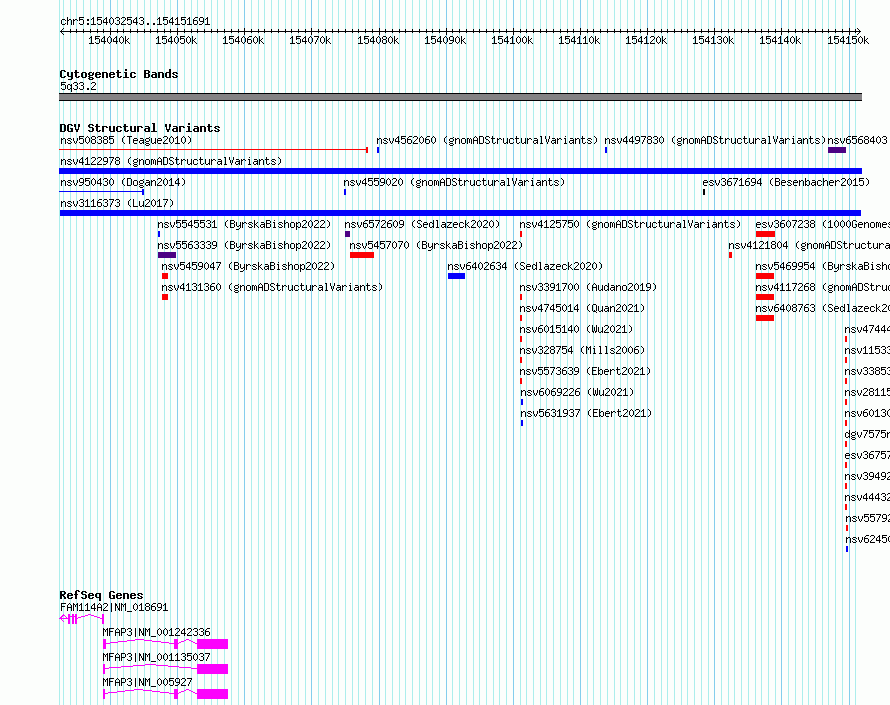Click the gray 5q33.2 cytogenetic band bar

coord(460,97)
